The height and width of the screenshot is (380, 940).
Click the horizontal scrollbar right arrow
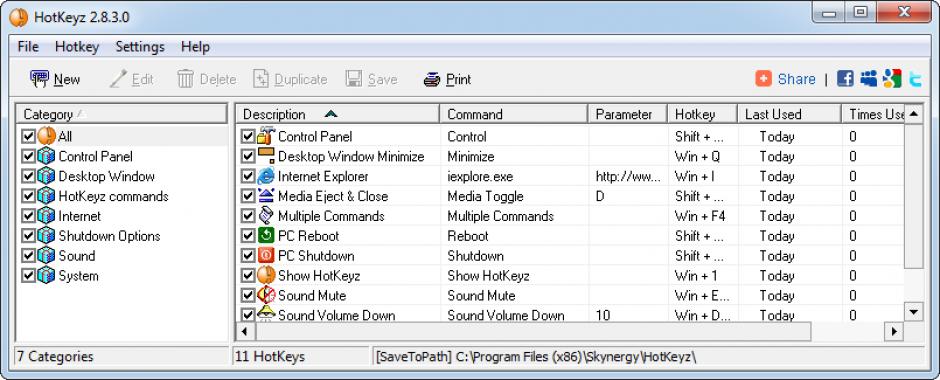(894, 331)
